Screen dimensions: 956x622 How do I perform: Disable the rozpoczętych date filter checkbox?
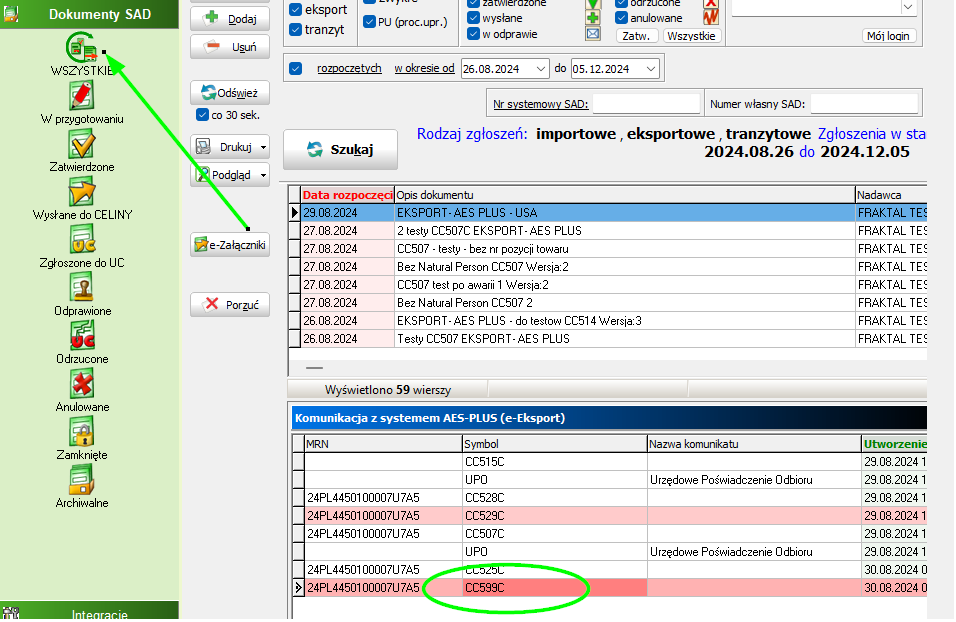click(296, 68)
